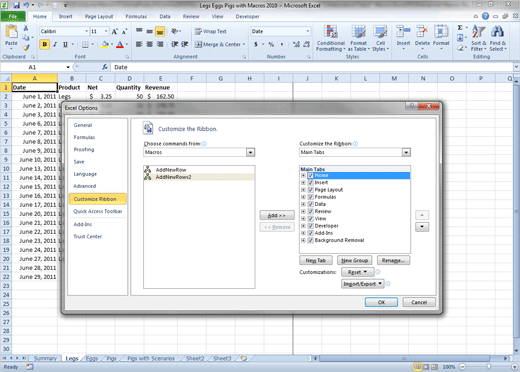
Task: Click the Decrease Font Size icon
Action: tap(124, 32)
